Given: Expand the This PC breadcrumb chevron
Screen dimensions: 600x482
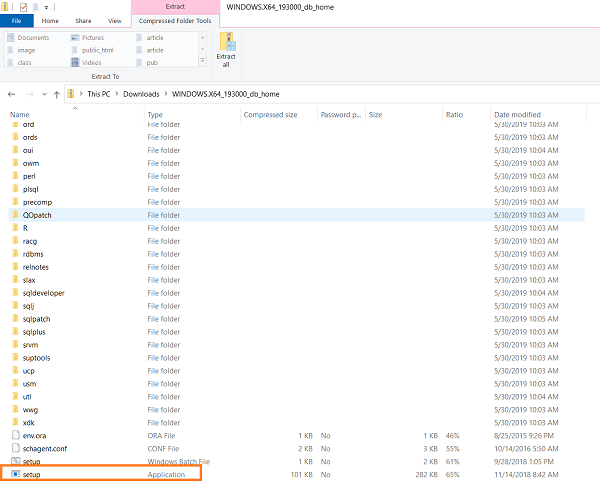Looking at the screenshot, I should click(x=117, y=94).
